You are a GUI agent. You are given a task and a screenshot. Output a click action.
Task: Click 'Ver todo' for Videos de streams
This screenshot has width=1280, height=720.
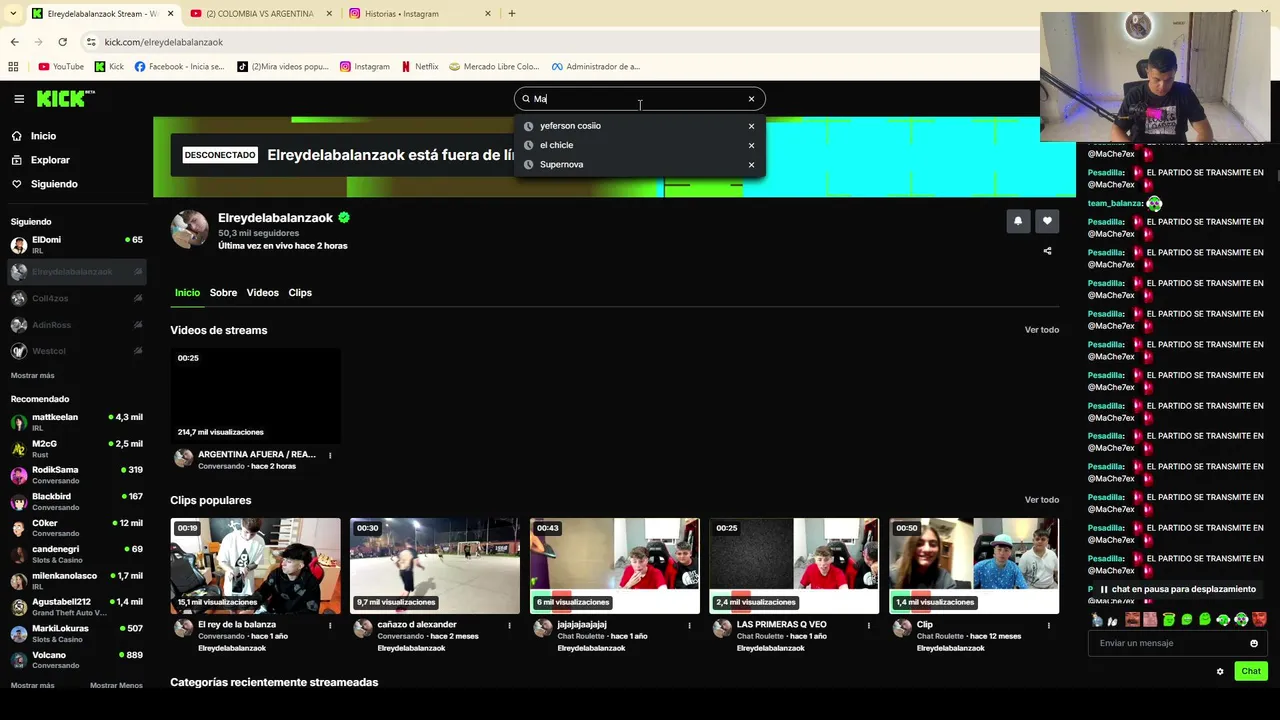pos(1041,330)
